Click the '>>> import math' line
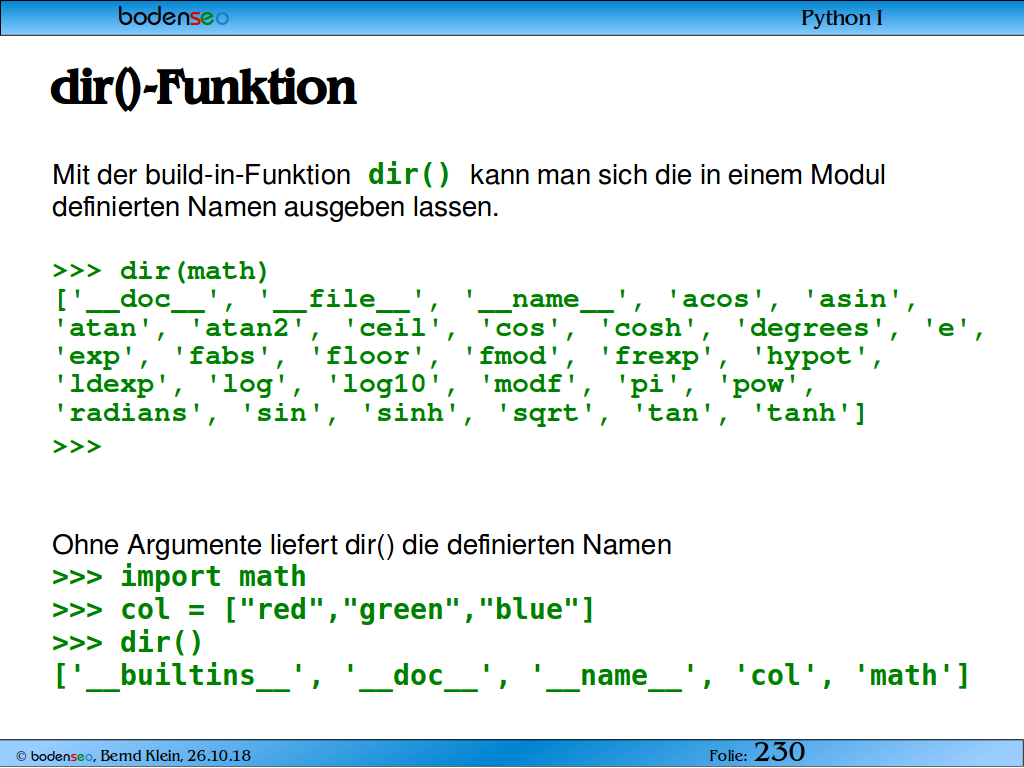 point(179,577)
